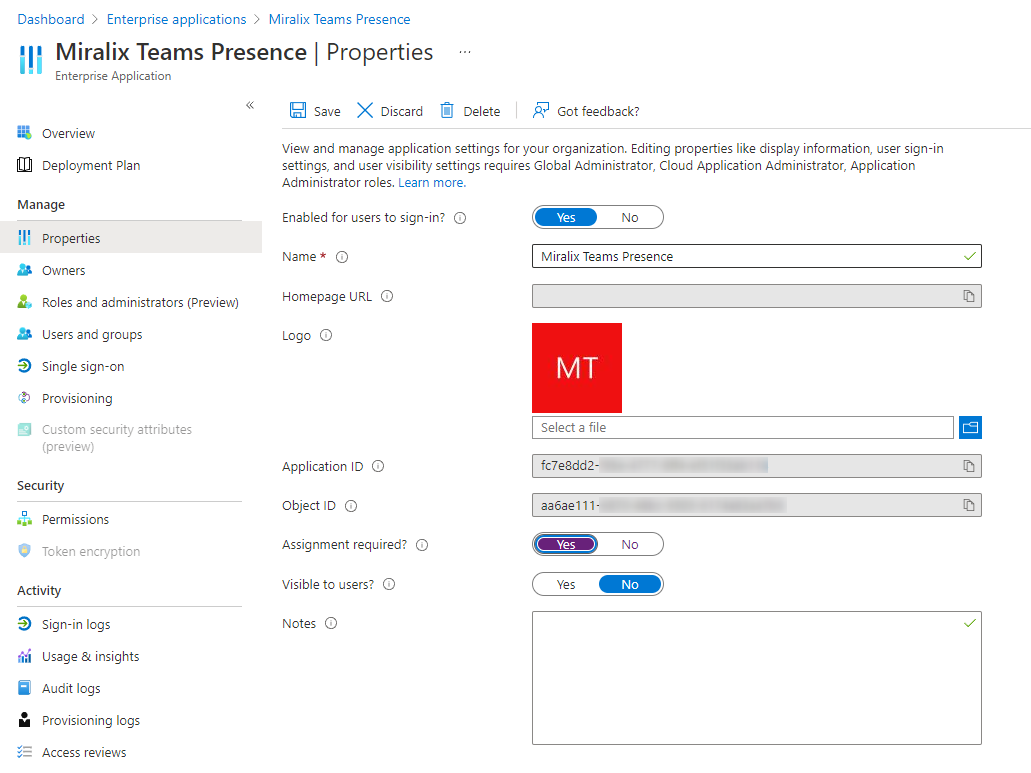Copy the Homepage URL with copy icon
Image resolution: width=1031 pixels, height=773 pixels.
[969, 296]
